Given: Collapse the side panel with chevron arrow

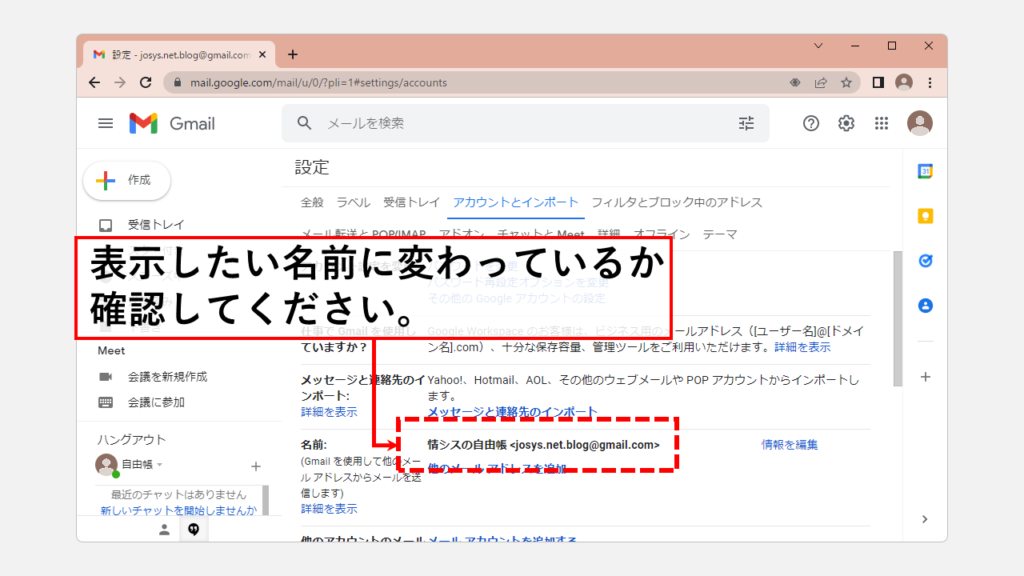Looking at the screenshot, I should click(x=925, y=519).
